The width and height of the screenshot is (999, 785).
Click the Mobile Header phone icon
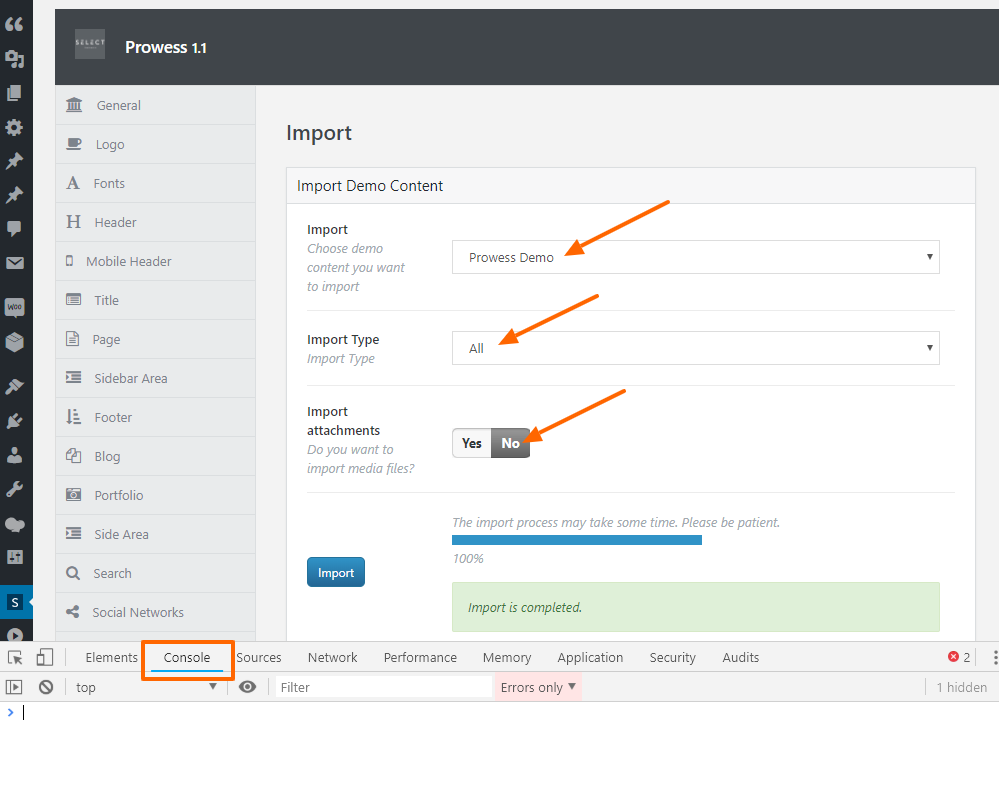(x=69, y=261)
